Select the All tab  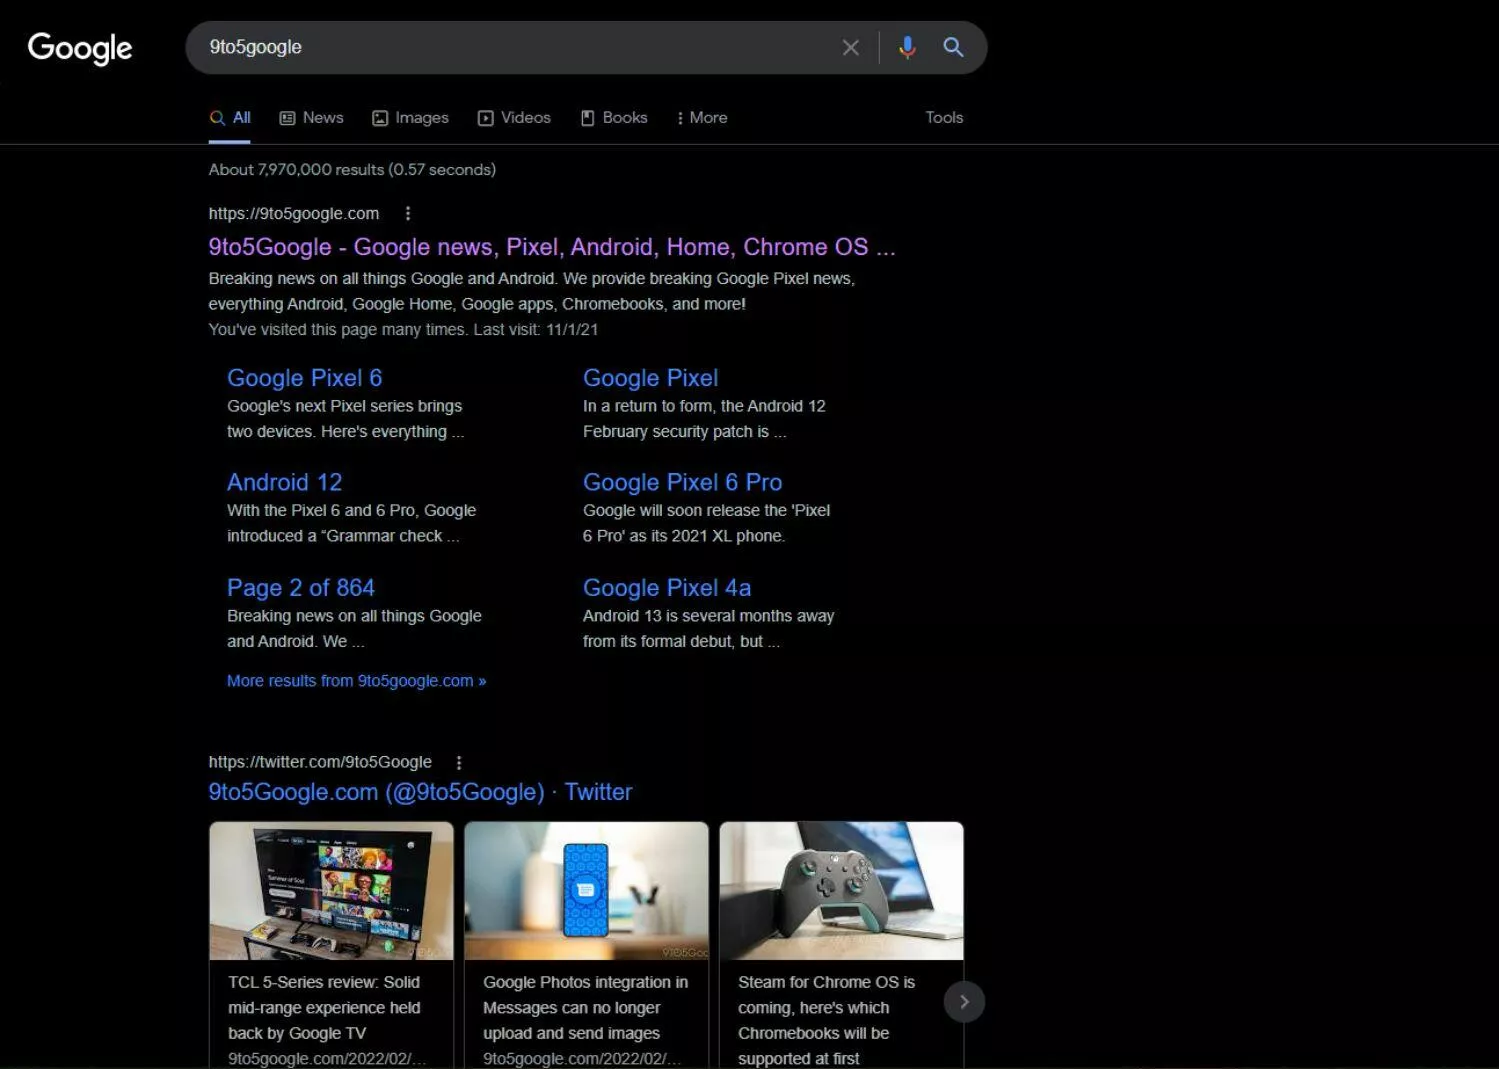230,118
